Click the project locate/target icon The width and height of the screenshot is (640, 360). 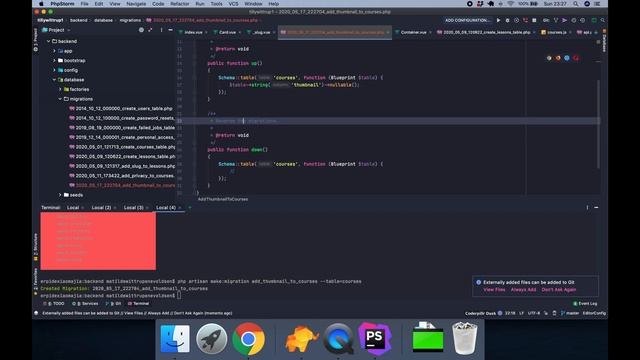point(141,30)
